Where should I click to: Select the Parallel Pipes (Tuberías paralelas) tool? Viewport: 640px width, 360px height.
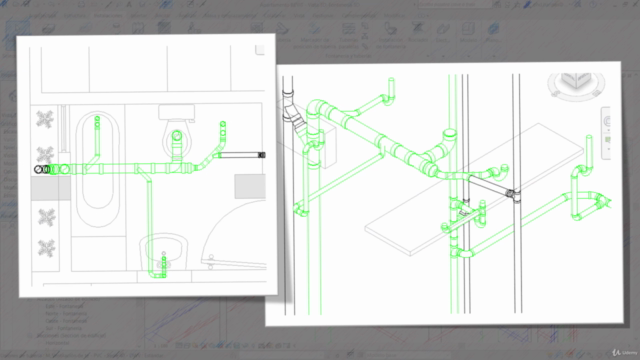coord(348,35)
